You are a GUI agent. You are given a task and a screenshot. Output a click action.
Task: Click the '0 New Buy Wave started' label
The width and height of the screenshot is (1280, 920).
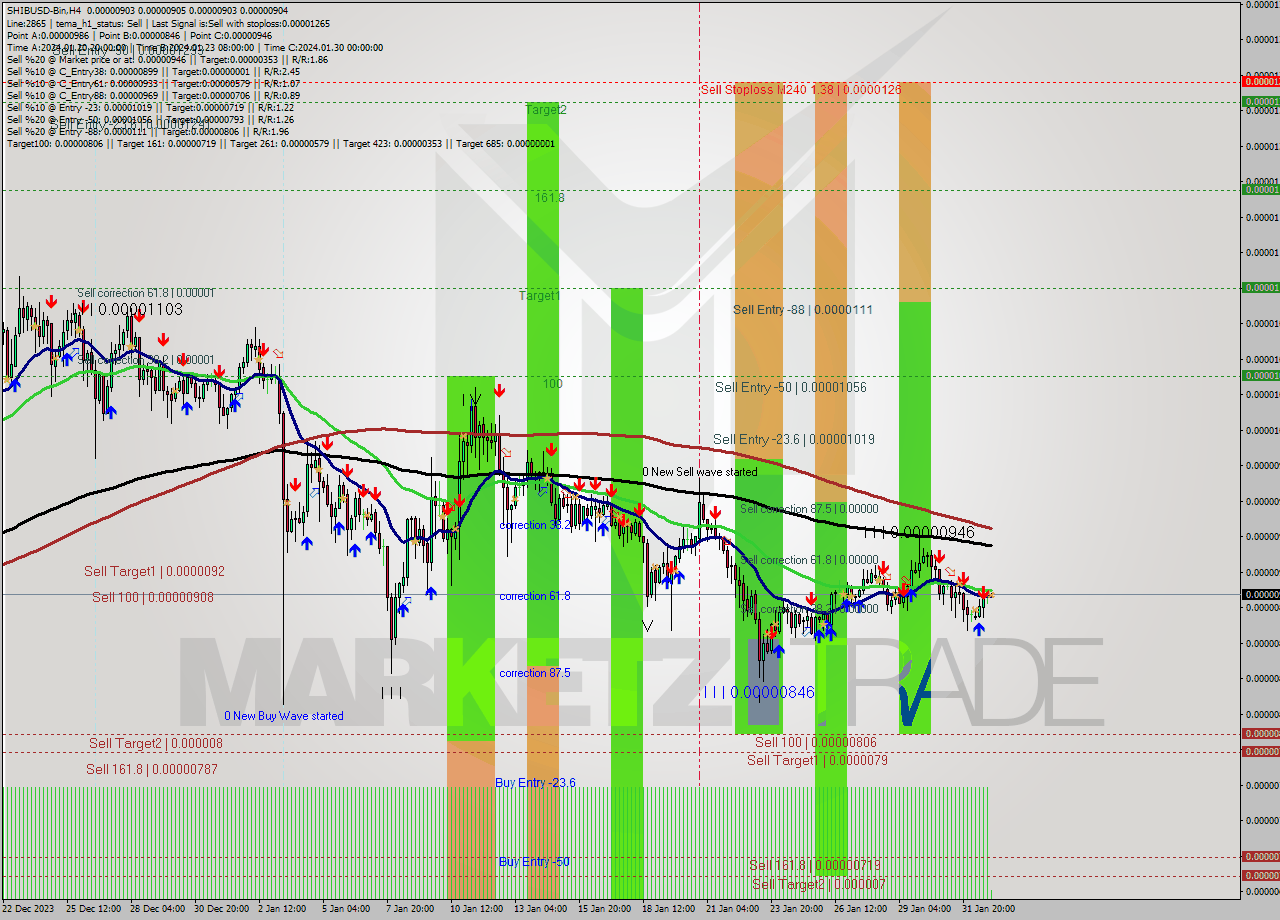pos(284,716)
